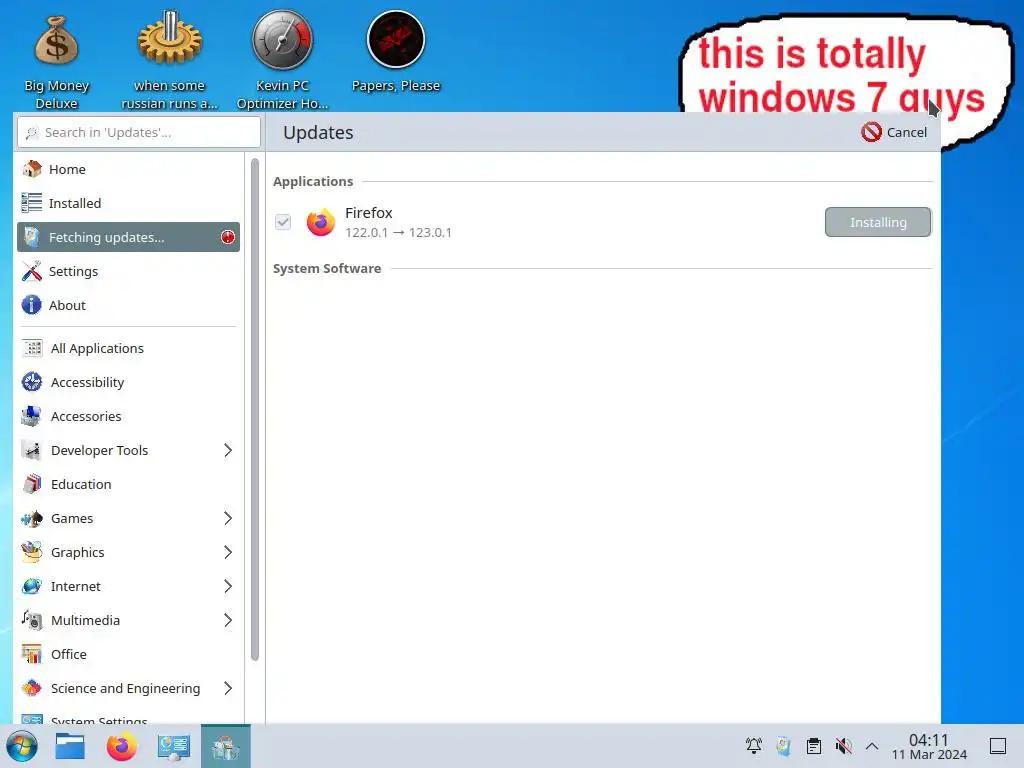Expand the Graphics category arrow
The image size is (1024, 768).
[227, 552]
